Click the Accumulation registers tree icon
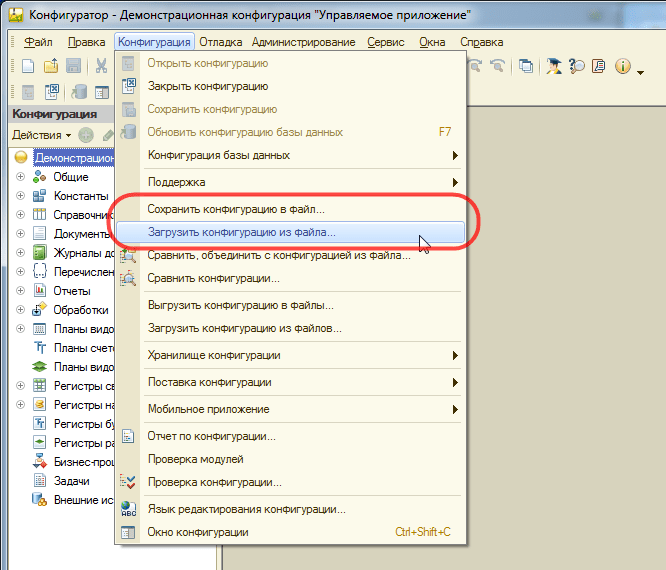Screen dimensions: 666x570 (40, 404)
